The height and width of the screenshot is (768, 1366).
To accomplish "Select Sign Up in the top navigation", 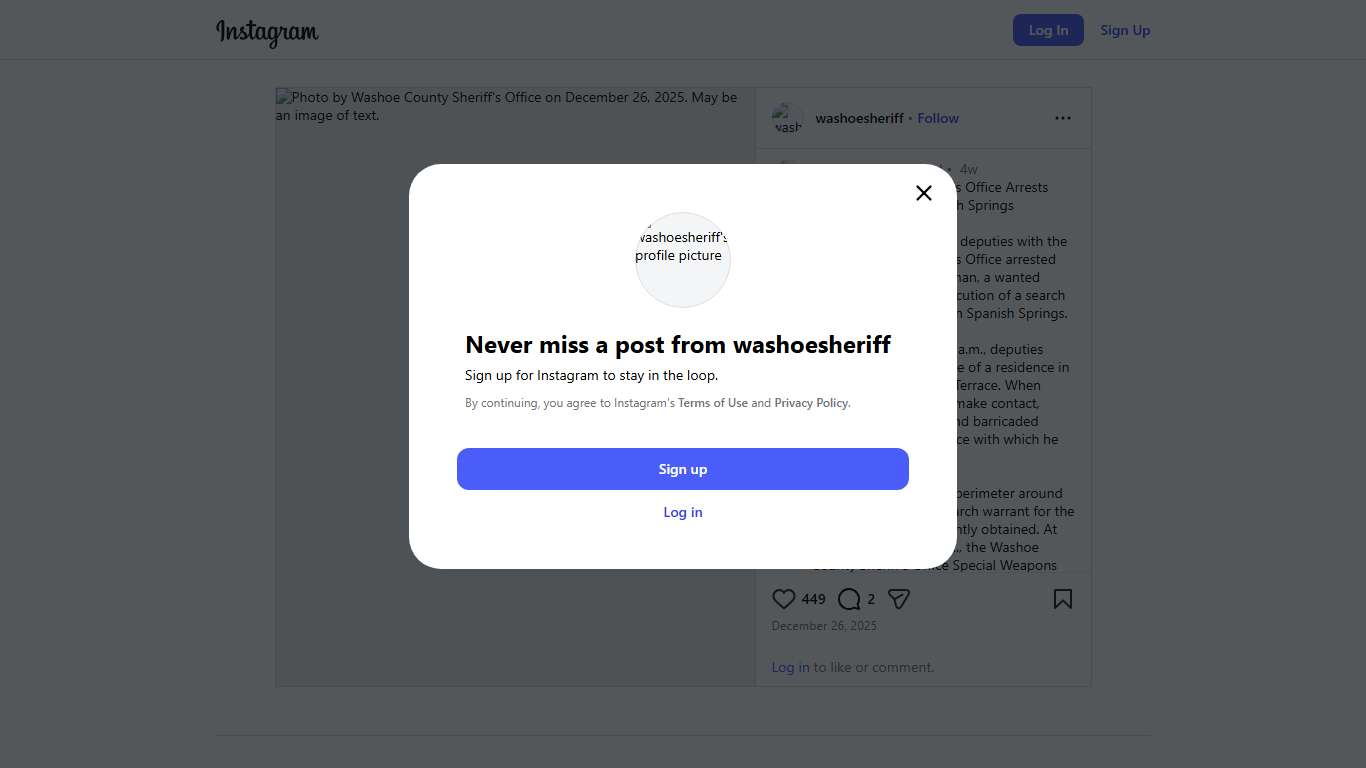I will click(1125, 30).
